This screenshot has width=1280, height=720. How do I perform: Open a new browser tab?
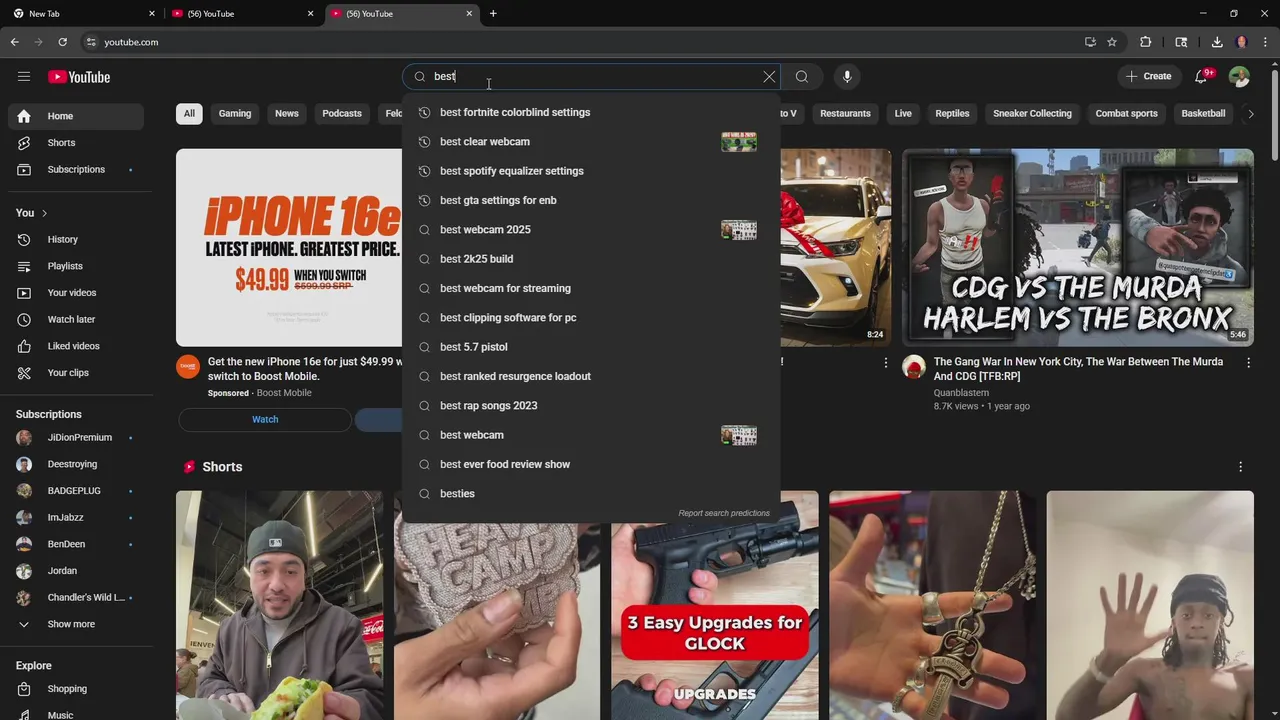click(493, 14)
